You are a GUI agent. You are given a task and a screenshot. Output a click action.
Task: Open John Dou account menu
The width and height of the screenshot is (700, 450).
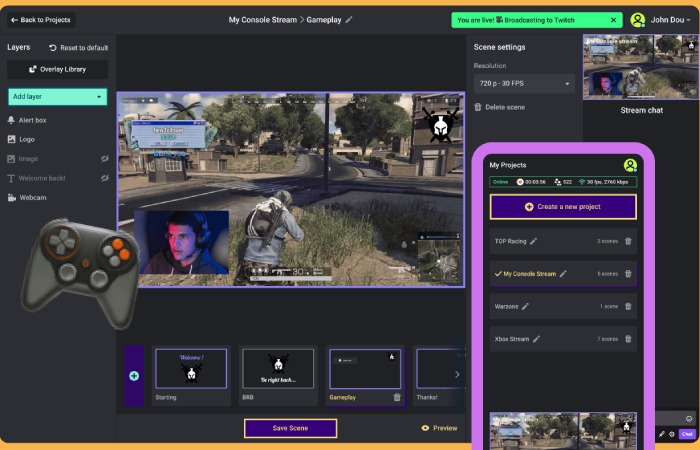(x=670, y=20)
